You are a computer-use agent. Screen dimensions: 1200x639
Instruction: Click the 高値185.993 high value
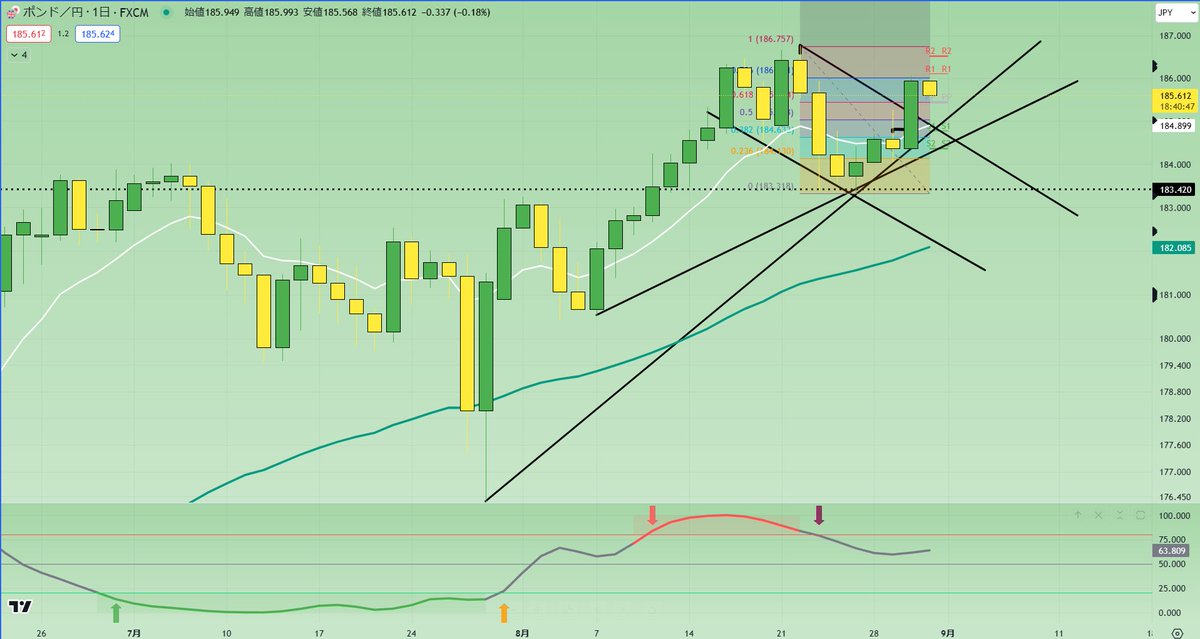[273, 13]
